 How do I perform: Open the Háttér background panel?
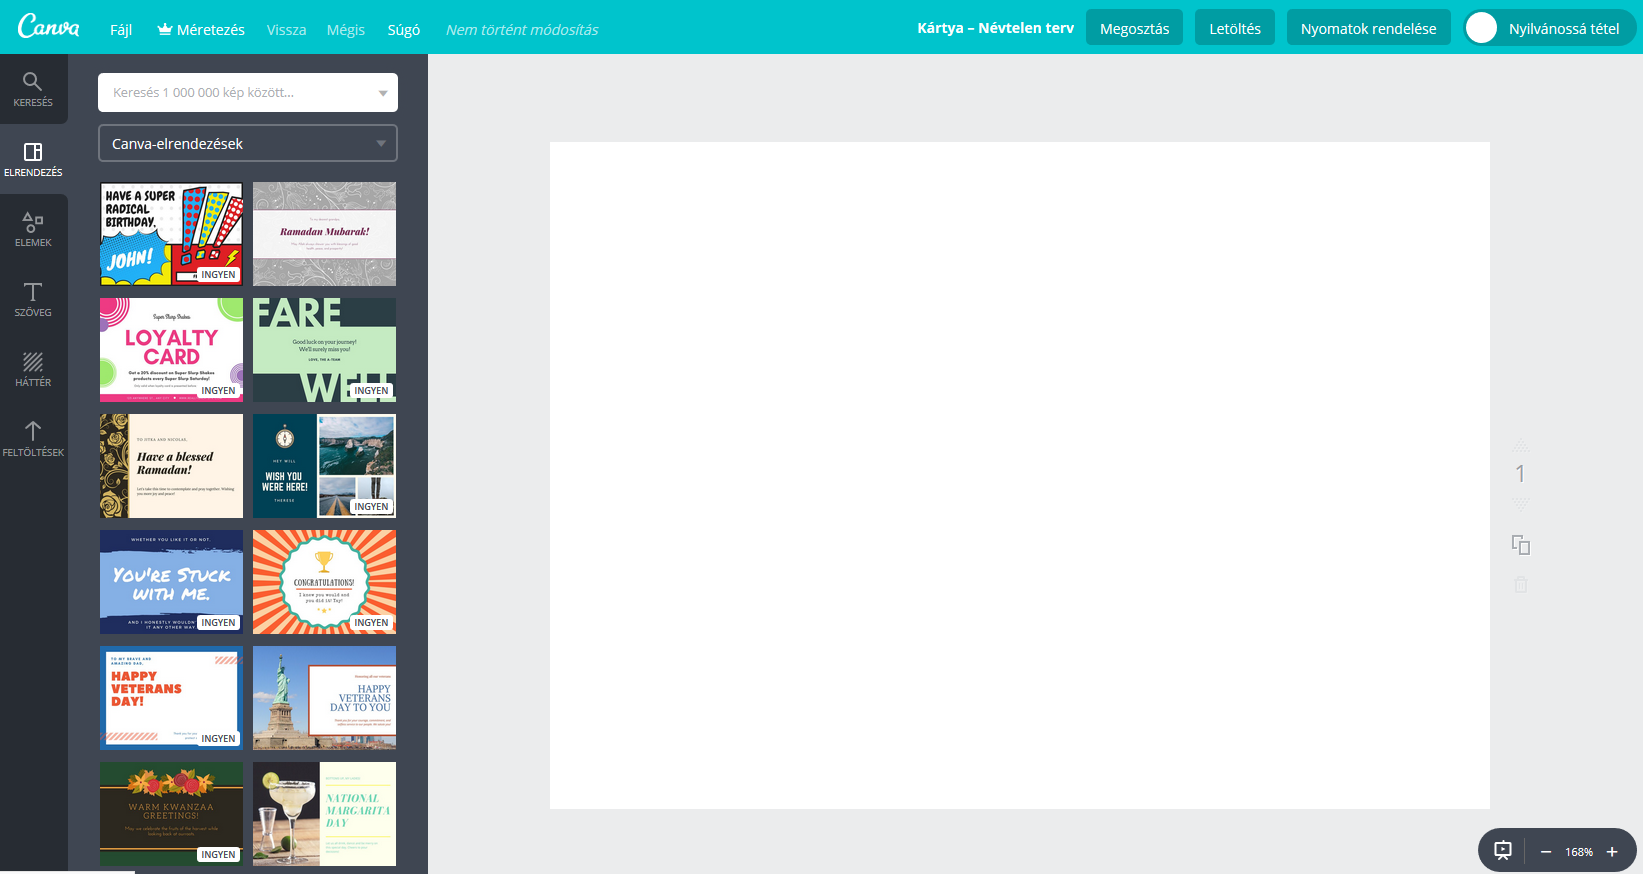tap(33, 369)
